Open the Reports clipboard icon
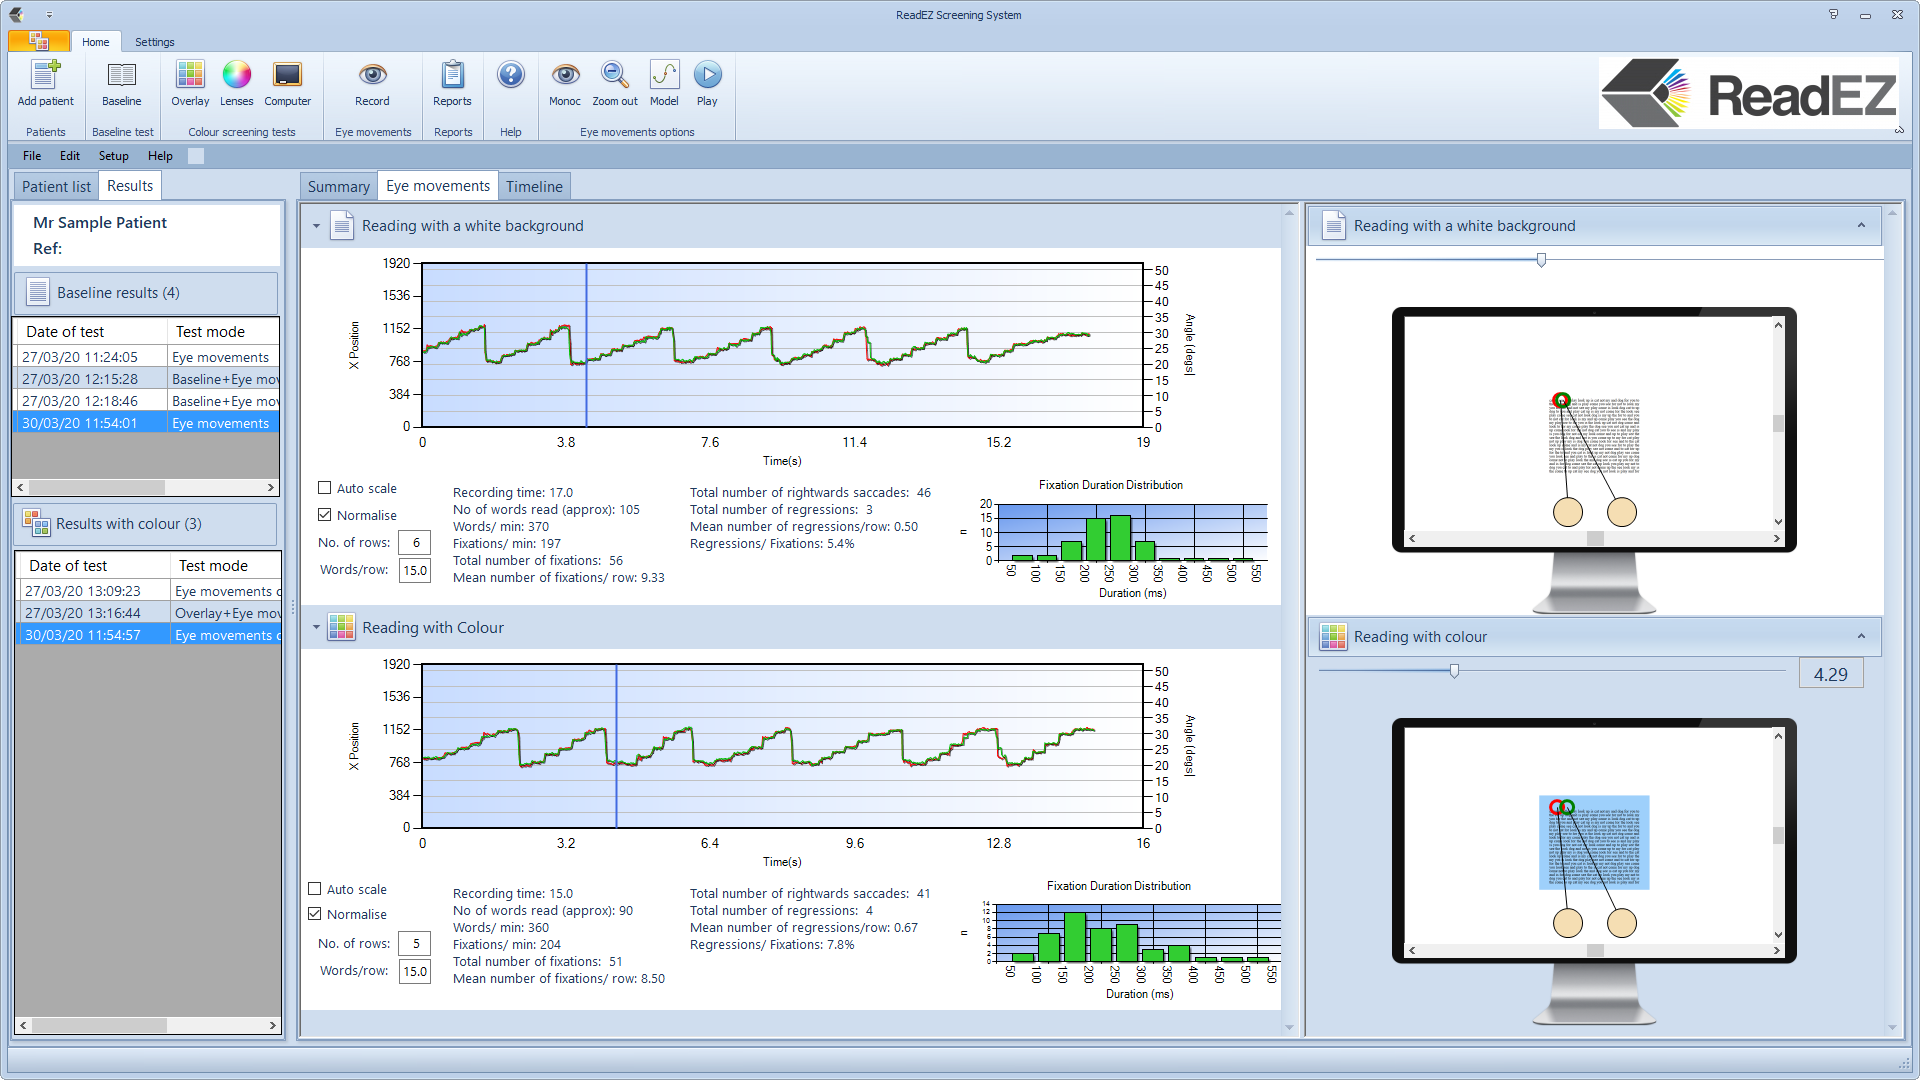 [x=452, y=76]
